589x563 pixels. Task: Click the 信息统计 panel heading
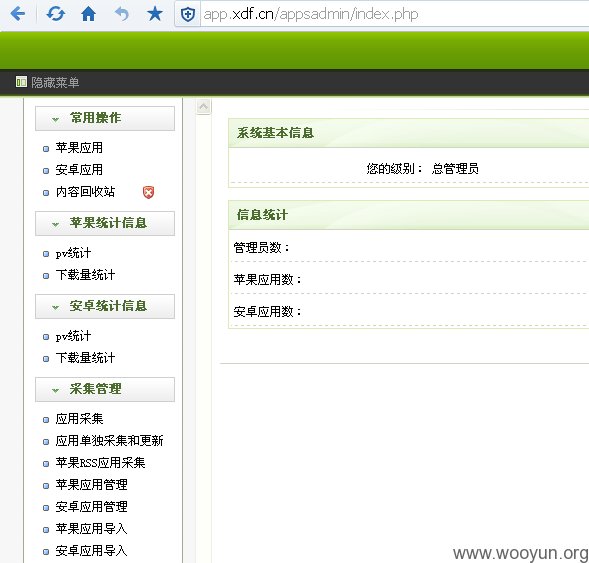click(x=262, y=215)
